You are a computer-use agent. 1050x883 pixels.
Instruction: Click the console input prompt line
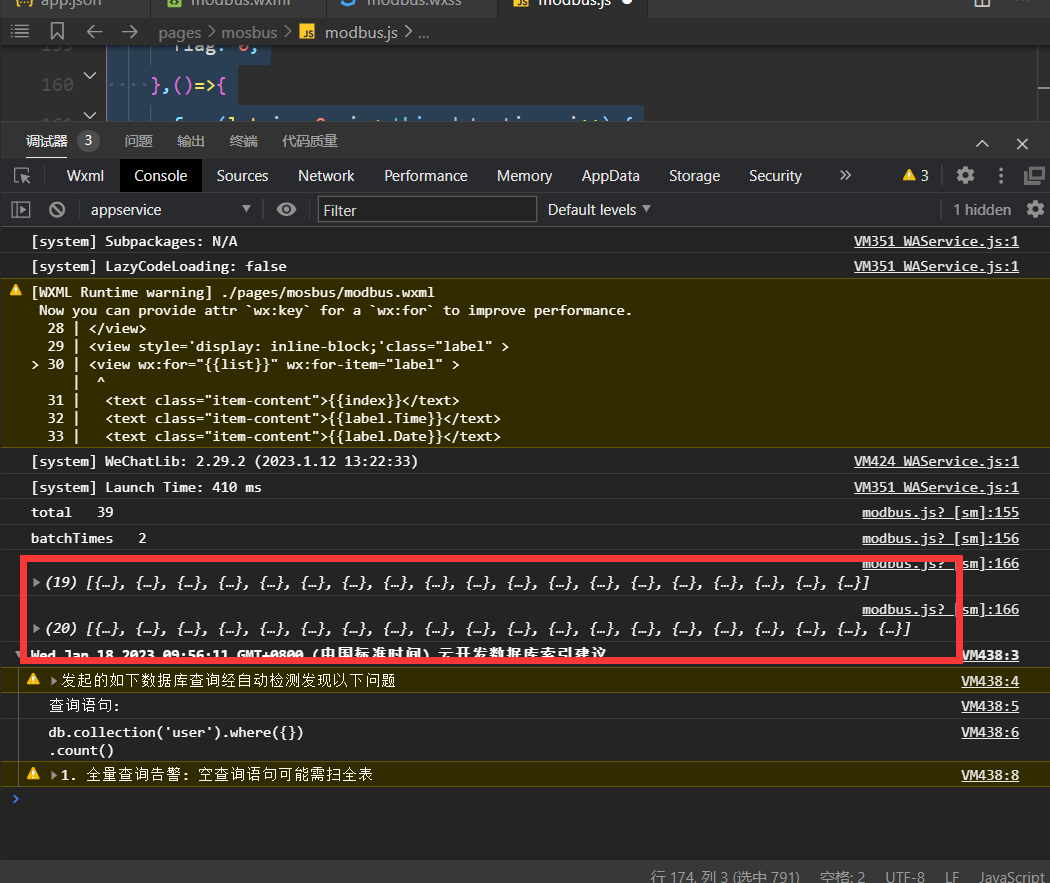(x=525, y=799)
